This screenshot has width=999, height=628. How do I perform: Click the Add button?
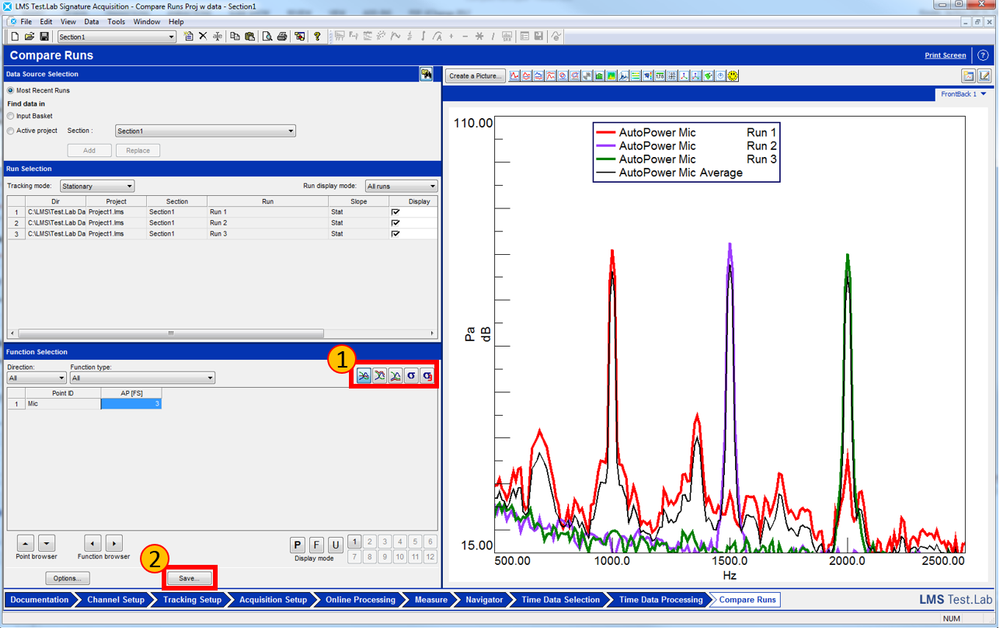tap(89, 150)
